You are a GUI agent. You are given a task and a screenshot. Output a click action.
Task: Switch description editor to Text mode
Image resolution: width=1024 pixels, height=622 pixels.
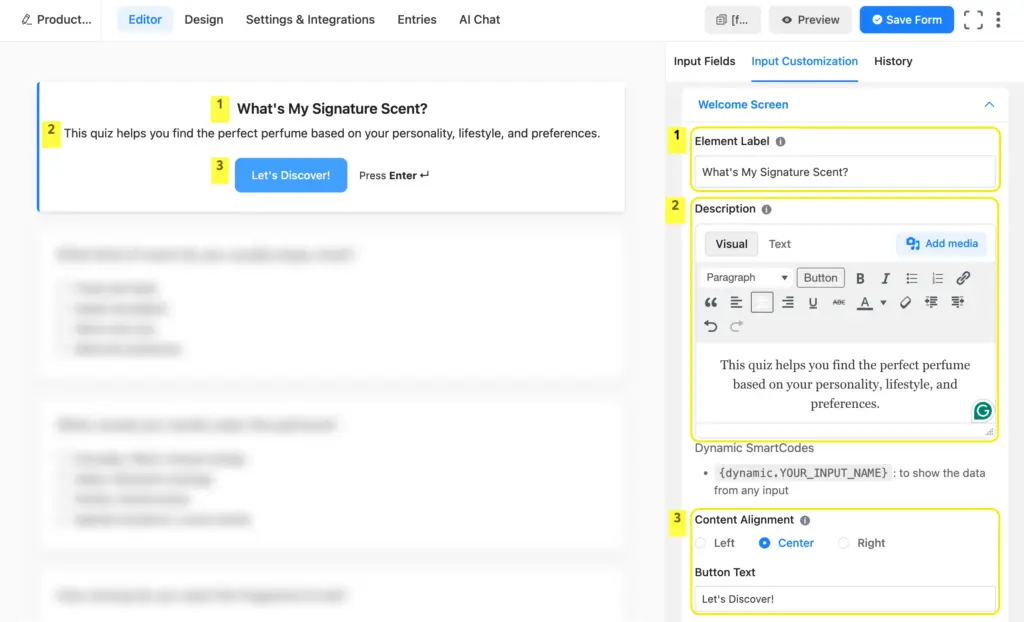[779, 244]
